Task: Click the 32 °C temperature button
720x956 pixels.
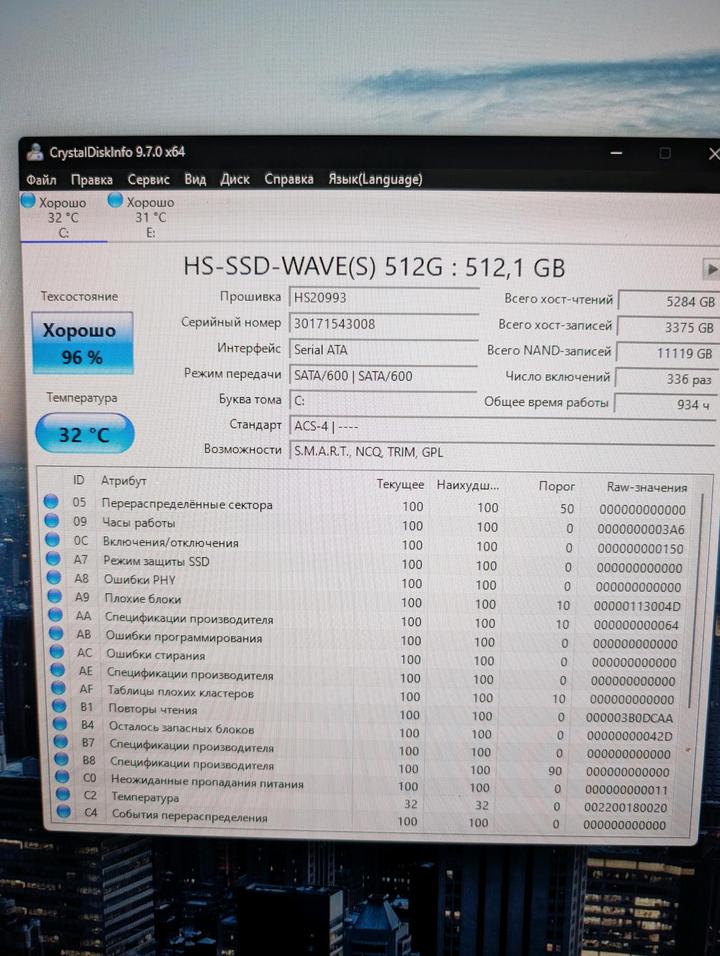Action: 84,434
